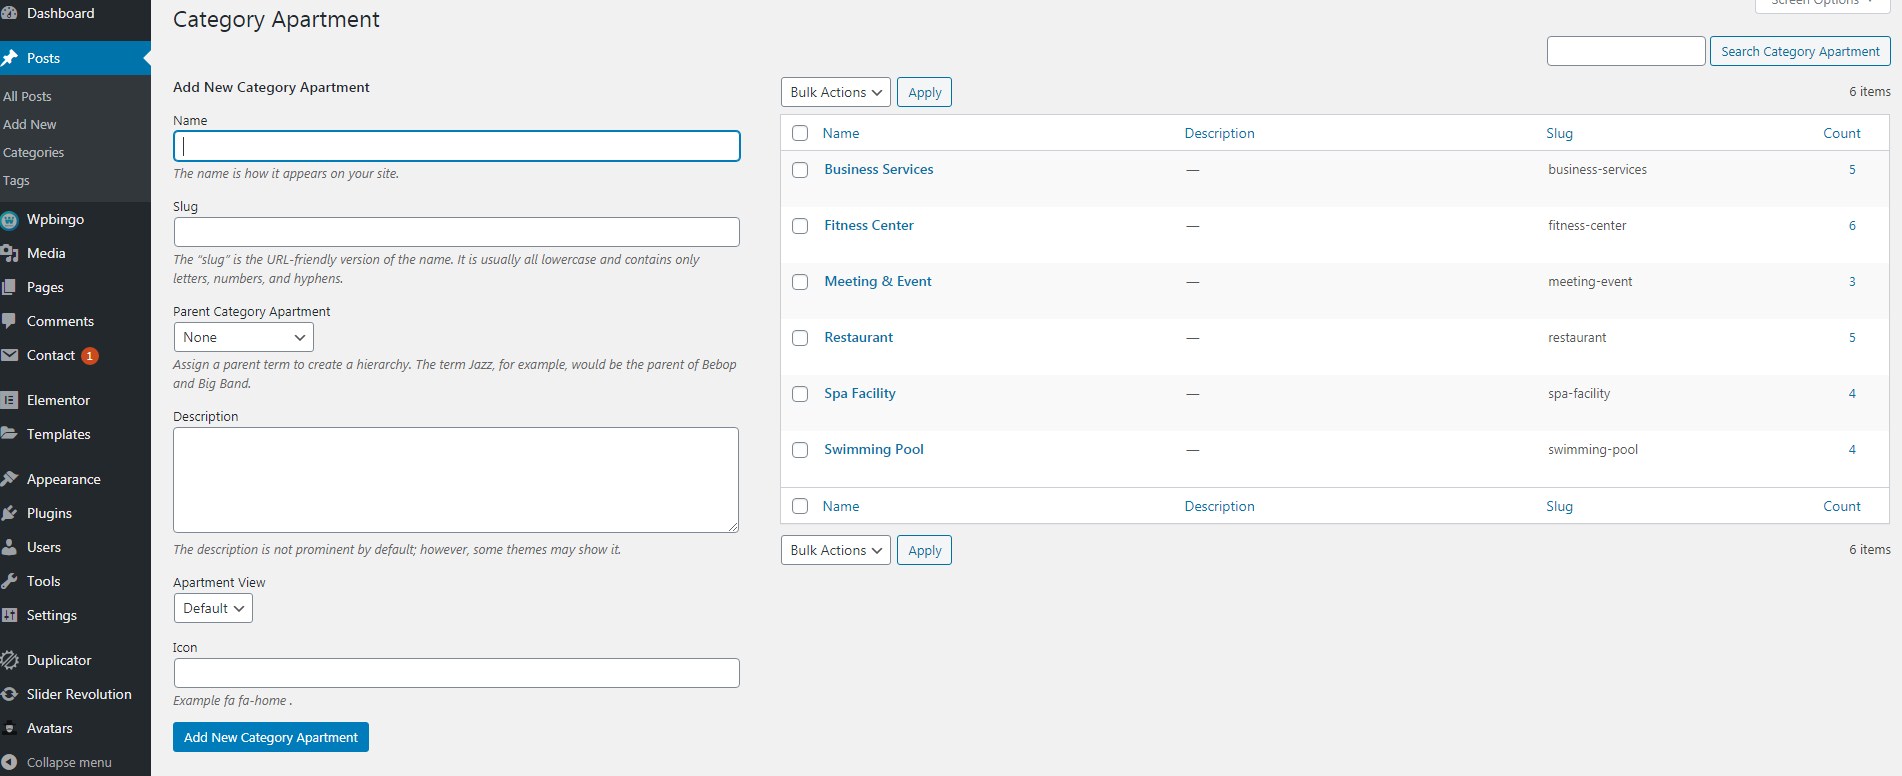Click the Plugins plug icon
The width and height of the screenshot is (1902, 776).
9,513
